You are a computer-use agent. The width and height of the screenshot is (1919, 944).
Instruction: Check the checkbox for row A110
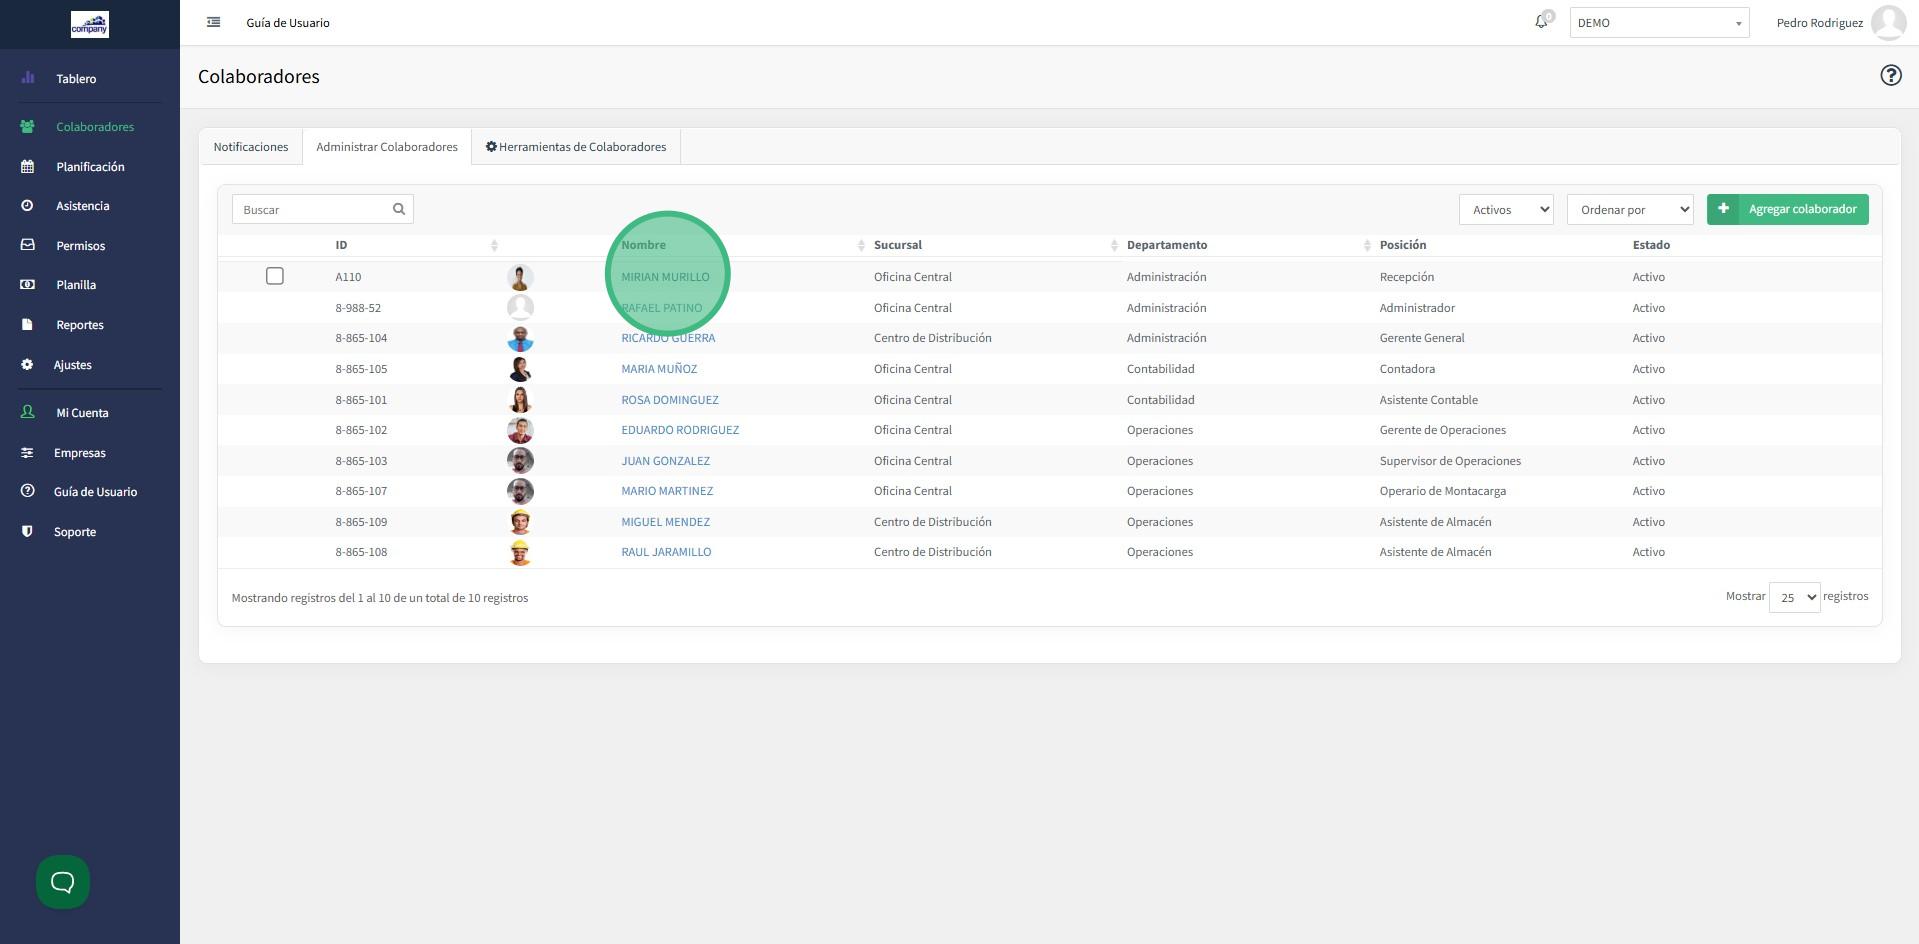click(275, 276)
